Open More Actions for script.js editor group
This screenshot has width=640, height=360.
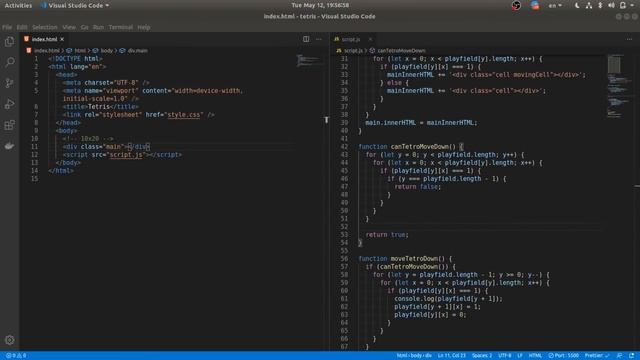[629, 39]
